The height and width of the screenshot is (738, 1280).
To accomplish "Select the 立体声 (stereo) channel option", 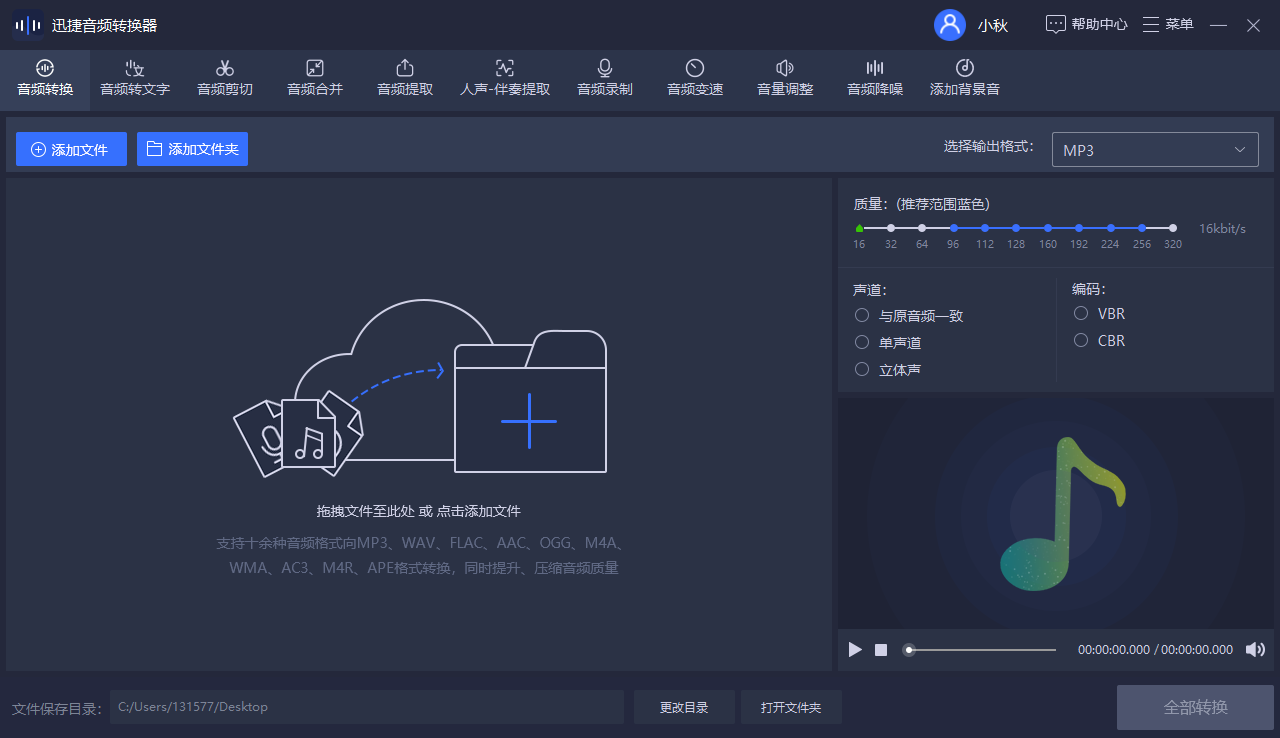I will click(x=861, y=368).
